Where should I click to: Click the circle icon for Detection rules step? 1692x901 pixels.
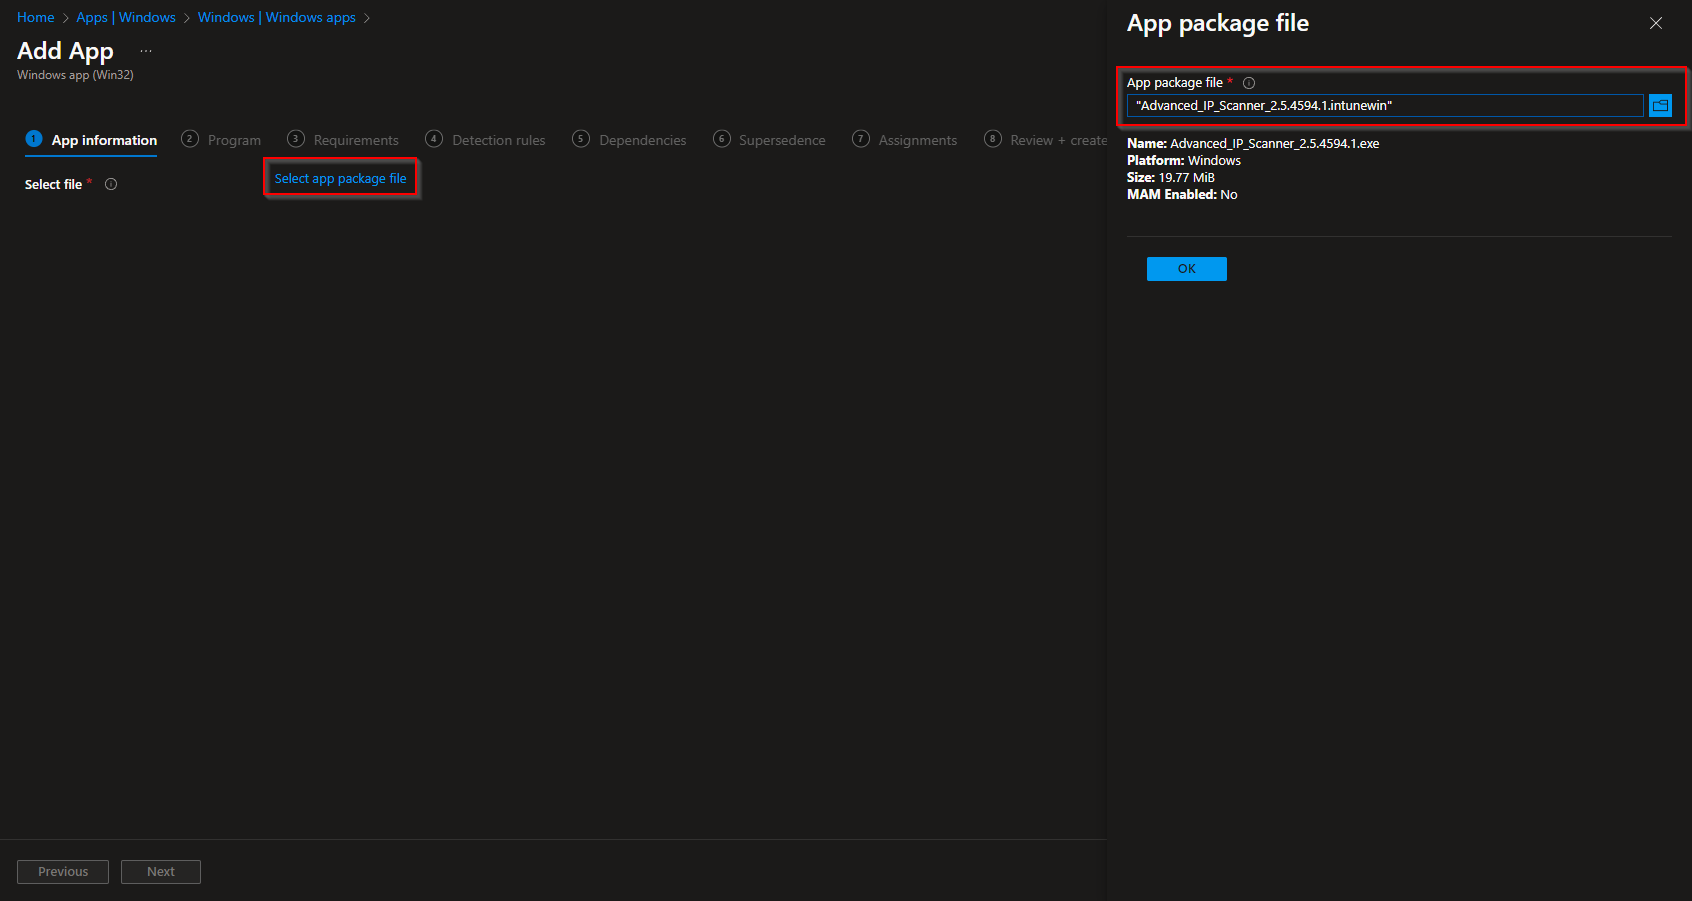pyautogui.click(x=434, y=139)
